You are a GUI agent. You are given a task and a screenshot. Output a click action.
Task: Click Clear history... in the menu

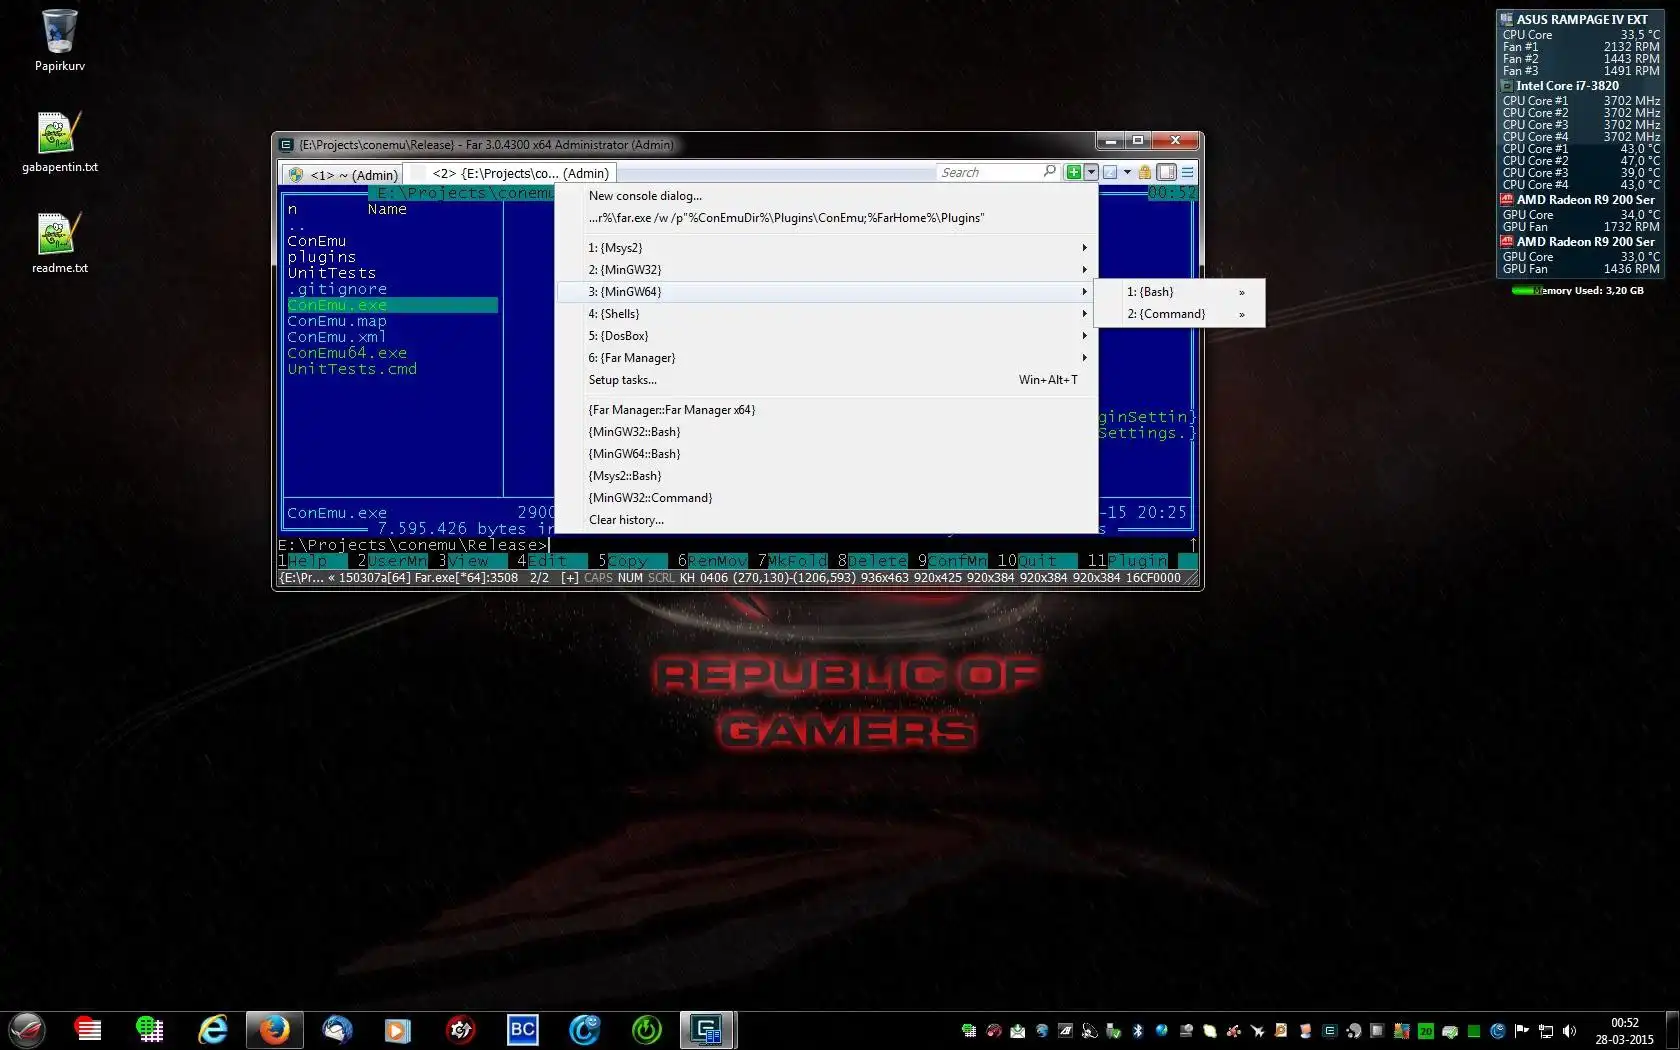point(827,520)
